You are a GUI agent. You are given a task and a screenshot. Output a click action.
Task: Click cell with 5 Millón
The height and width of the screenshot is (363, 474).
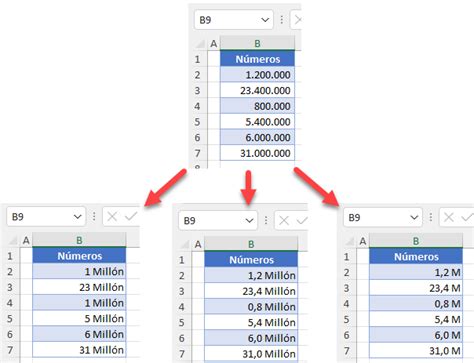pos(79,318)
